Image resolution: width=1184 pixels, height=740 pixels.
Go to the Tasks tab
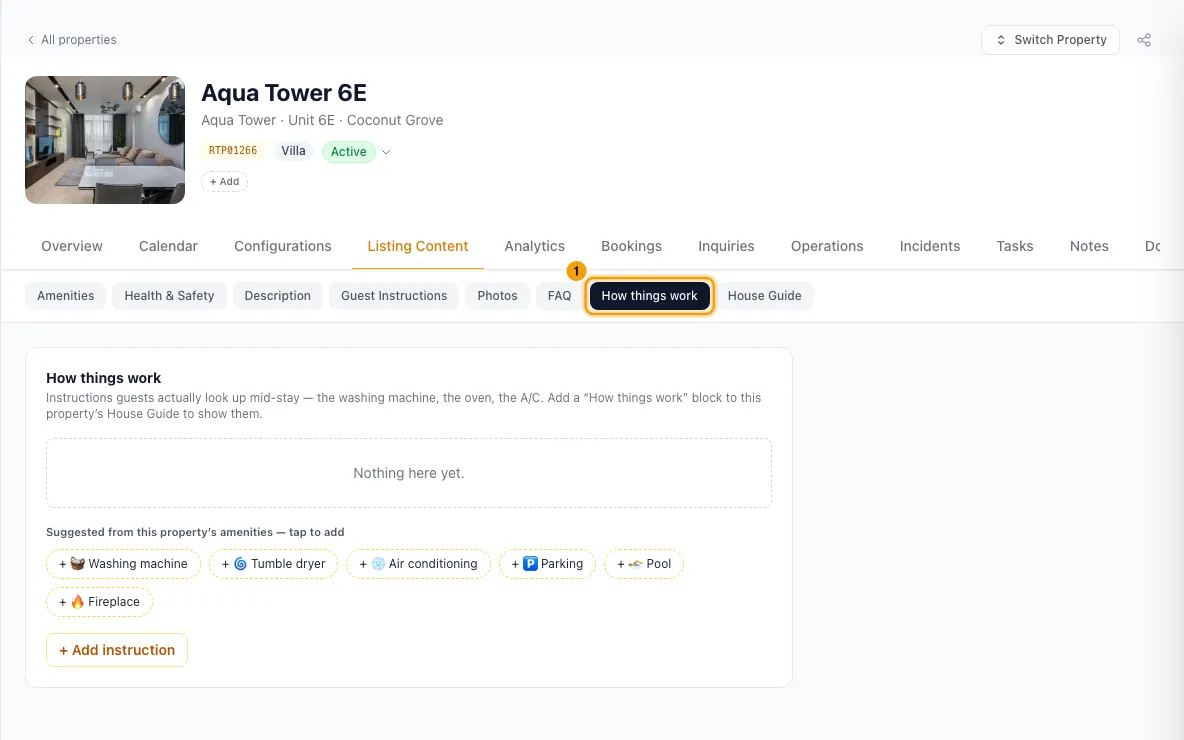click(1015, 246)
